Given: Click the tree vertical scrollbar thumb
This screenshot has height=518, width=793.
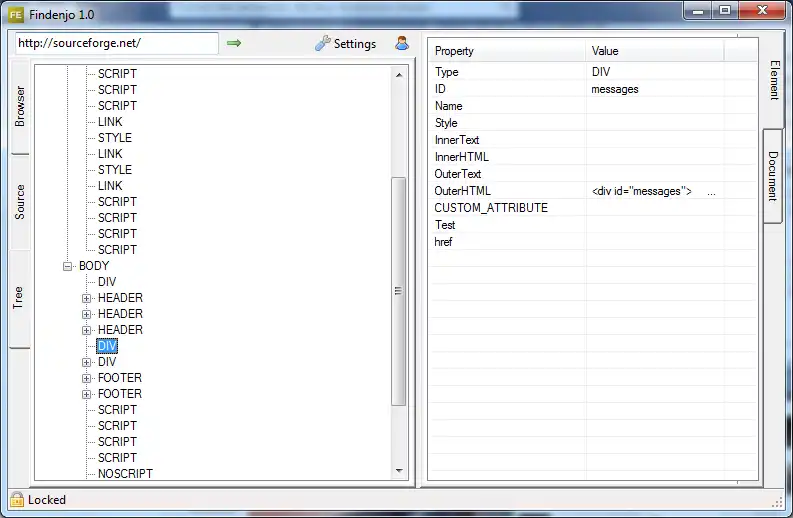Looking at the screenshot, I should pos(399,291).
